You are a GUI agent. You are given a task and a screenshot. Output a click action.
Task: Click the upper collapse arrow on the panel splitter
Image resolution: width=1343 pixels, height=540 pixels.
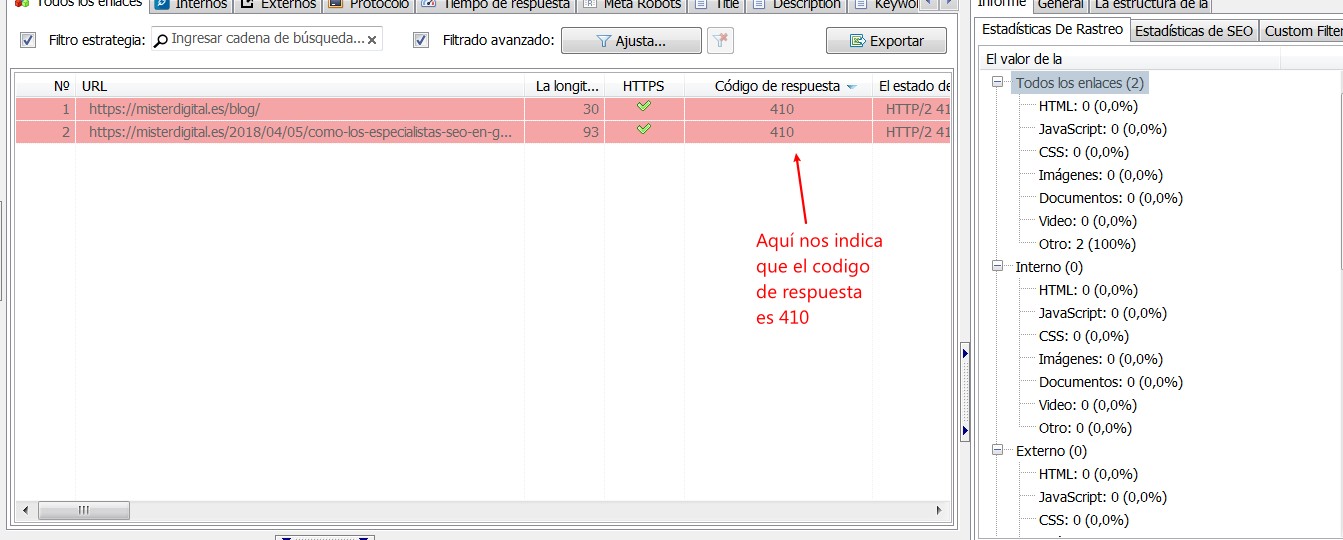click(964, 353)
